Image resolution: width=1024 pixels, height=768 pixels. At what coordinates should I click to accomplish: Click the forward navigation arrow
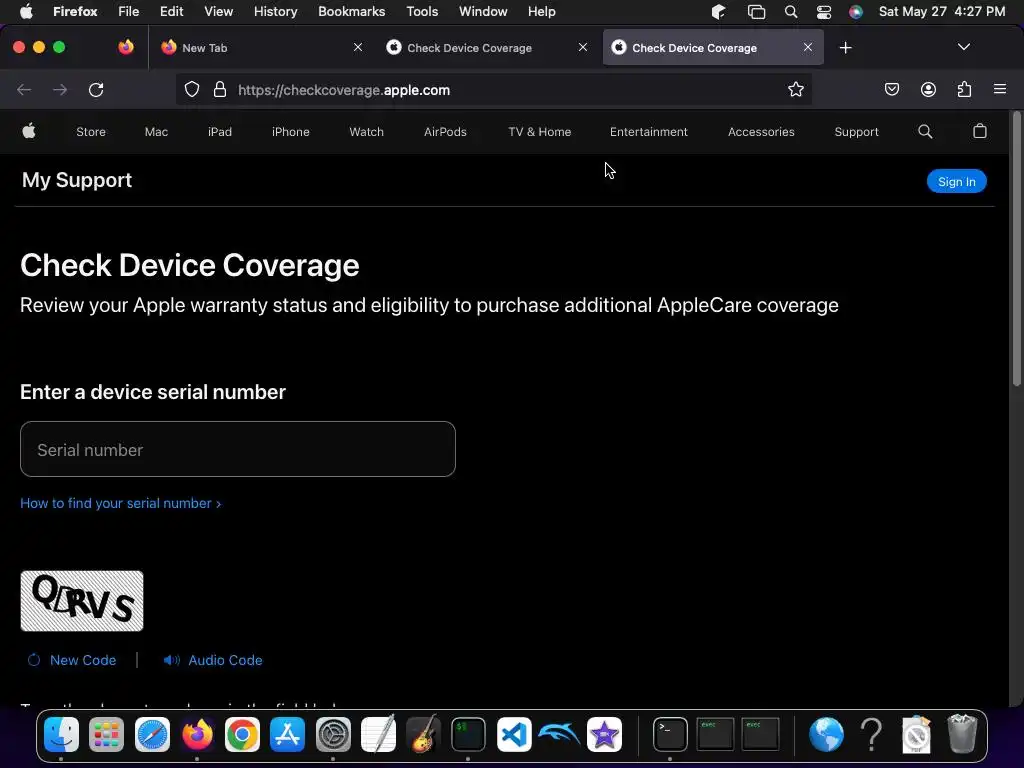coord(60,89)
